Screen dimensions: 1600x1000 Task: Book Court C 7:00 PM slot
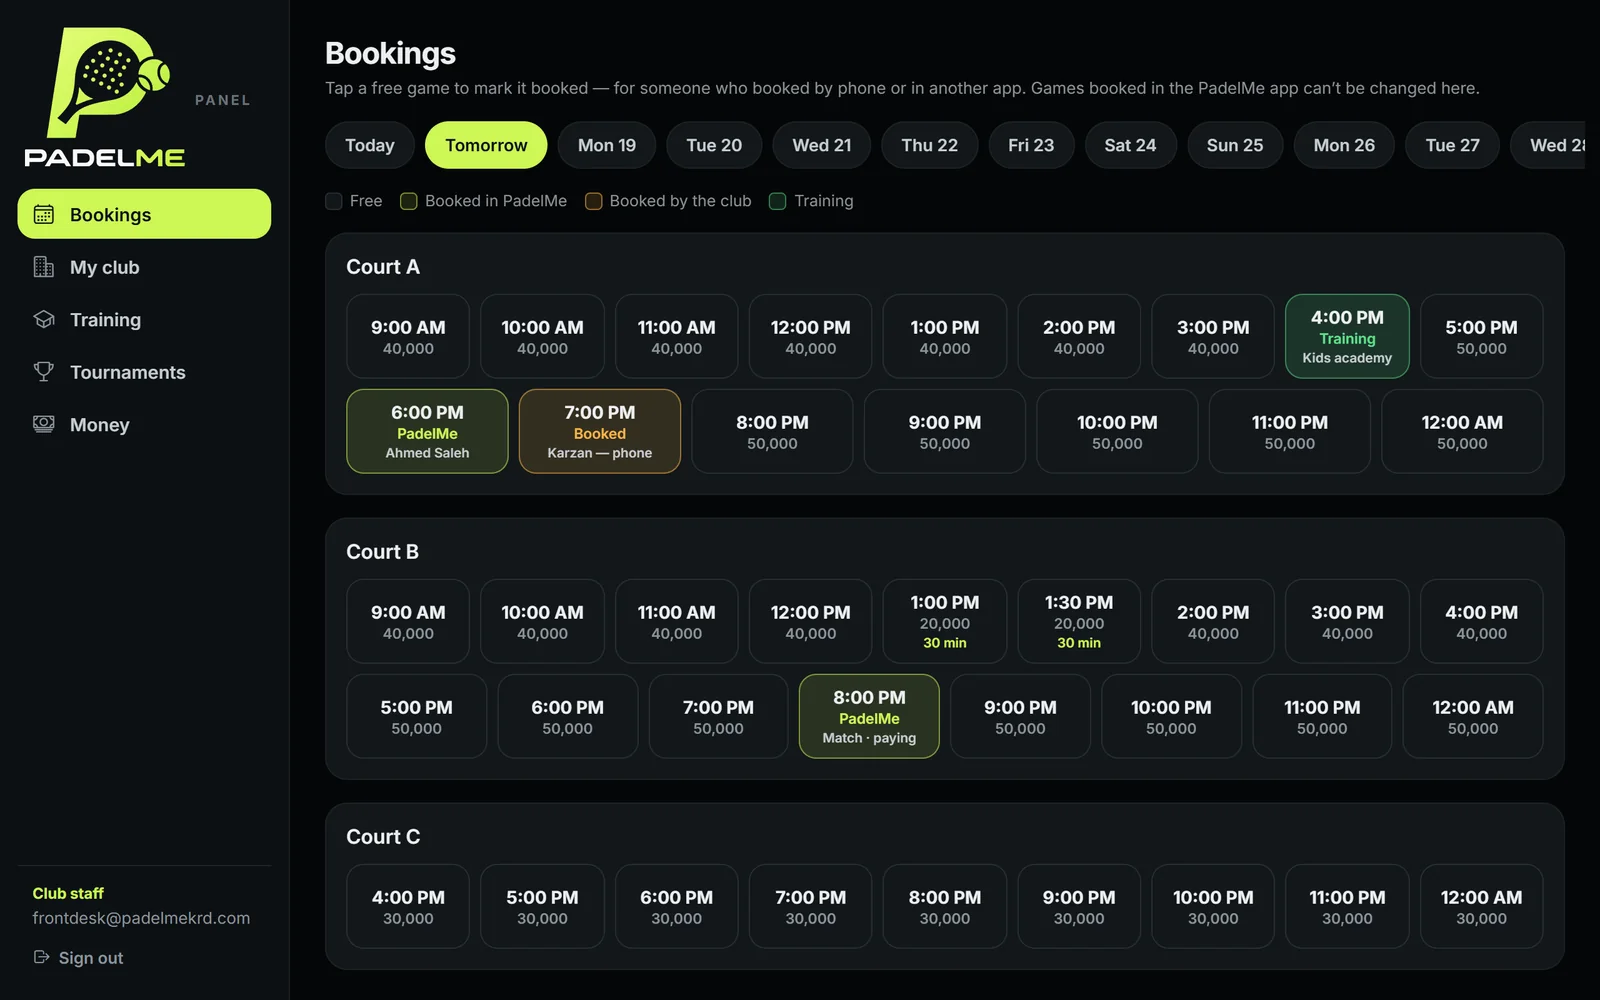tap(810, 906)
